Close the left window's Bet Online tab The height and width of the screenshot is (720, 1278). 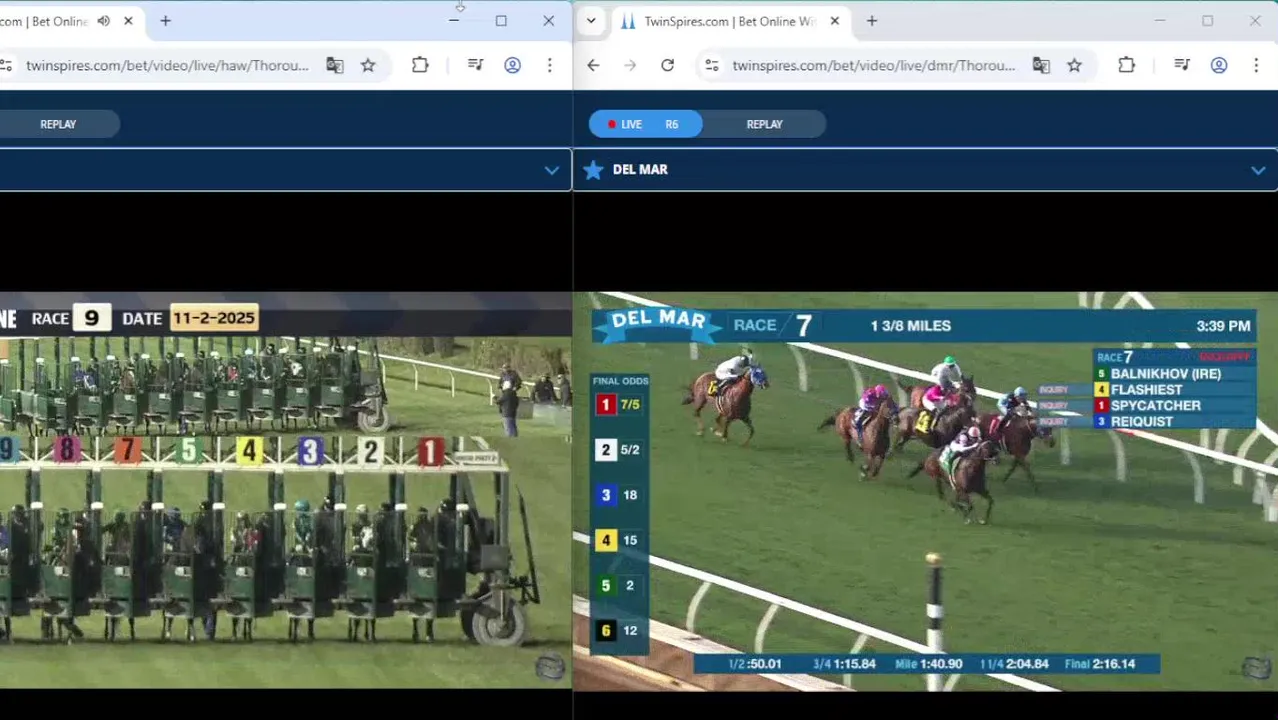tap(128, 21)
